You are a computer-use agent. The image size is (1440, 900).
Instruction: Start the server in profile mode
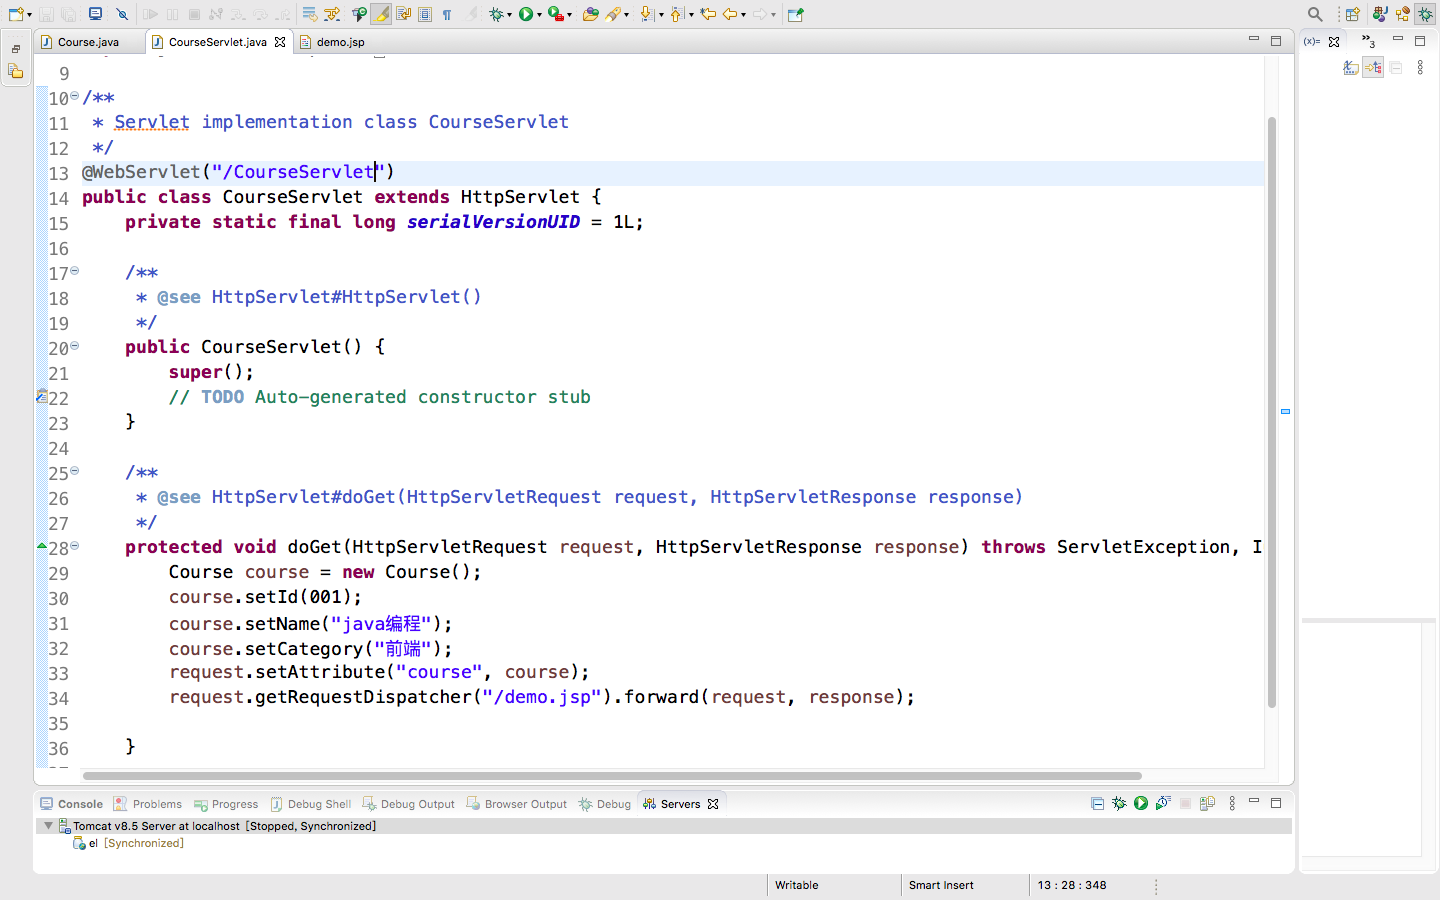[x=1163, y=803]
